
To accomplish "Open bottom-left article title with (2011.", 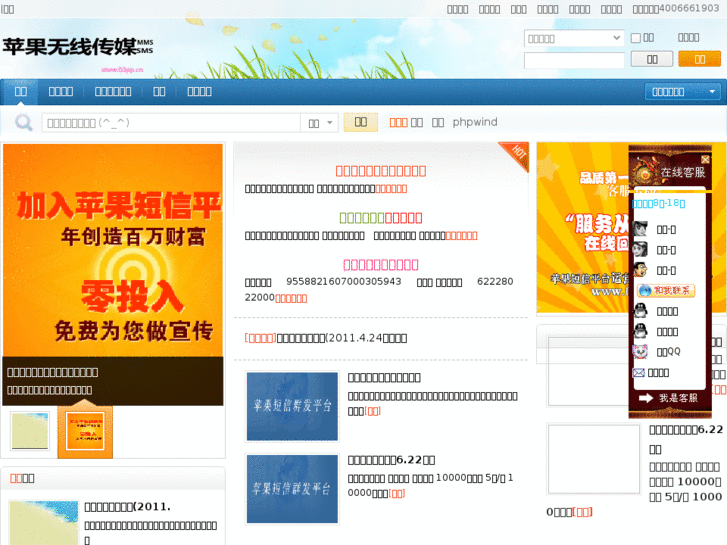I will [x=128, y=507].
